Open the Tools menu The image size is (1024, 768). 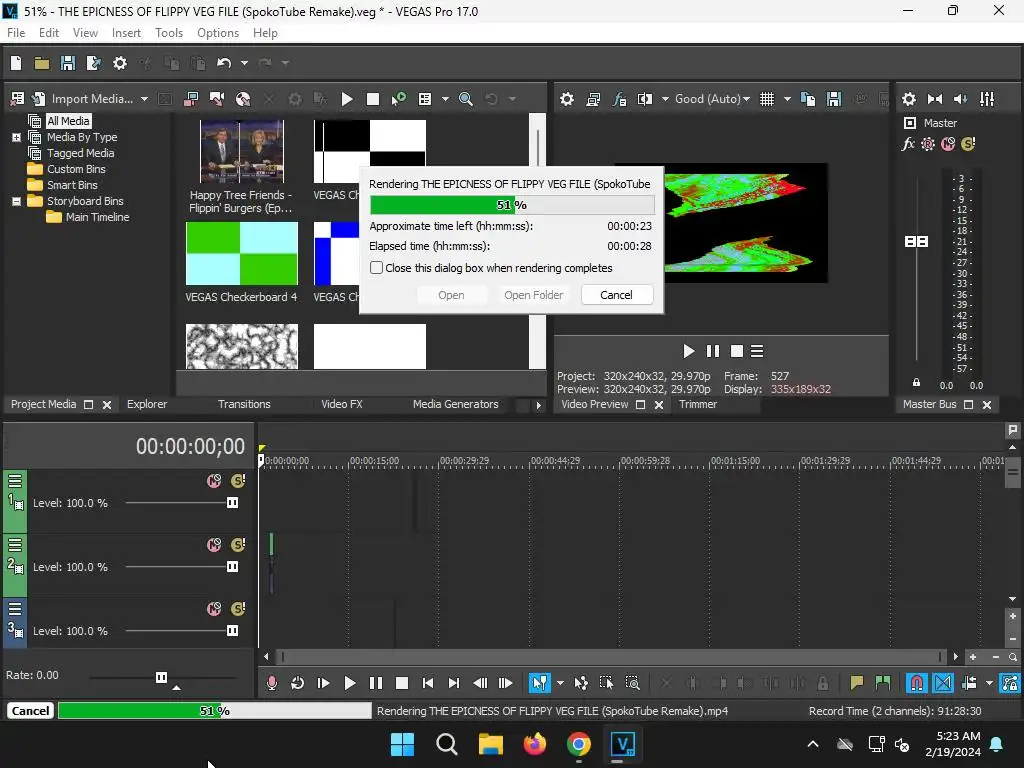pos(168,33)
